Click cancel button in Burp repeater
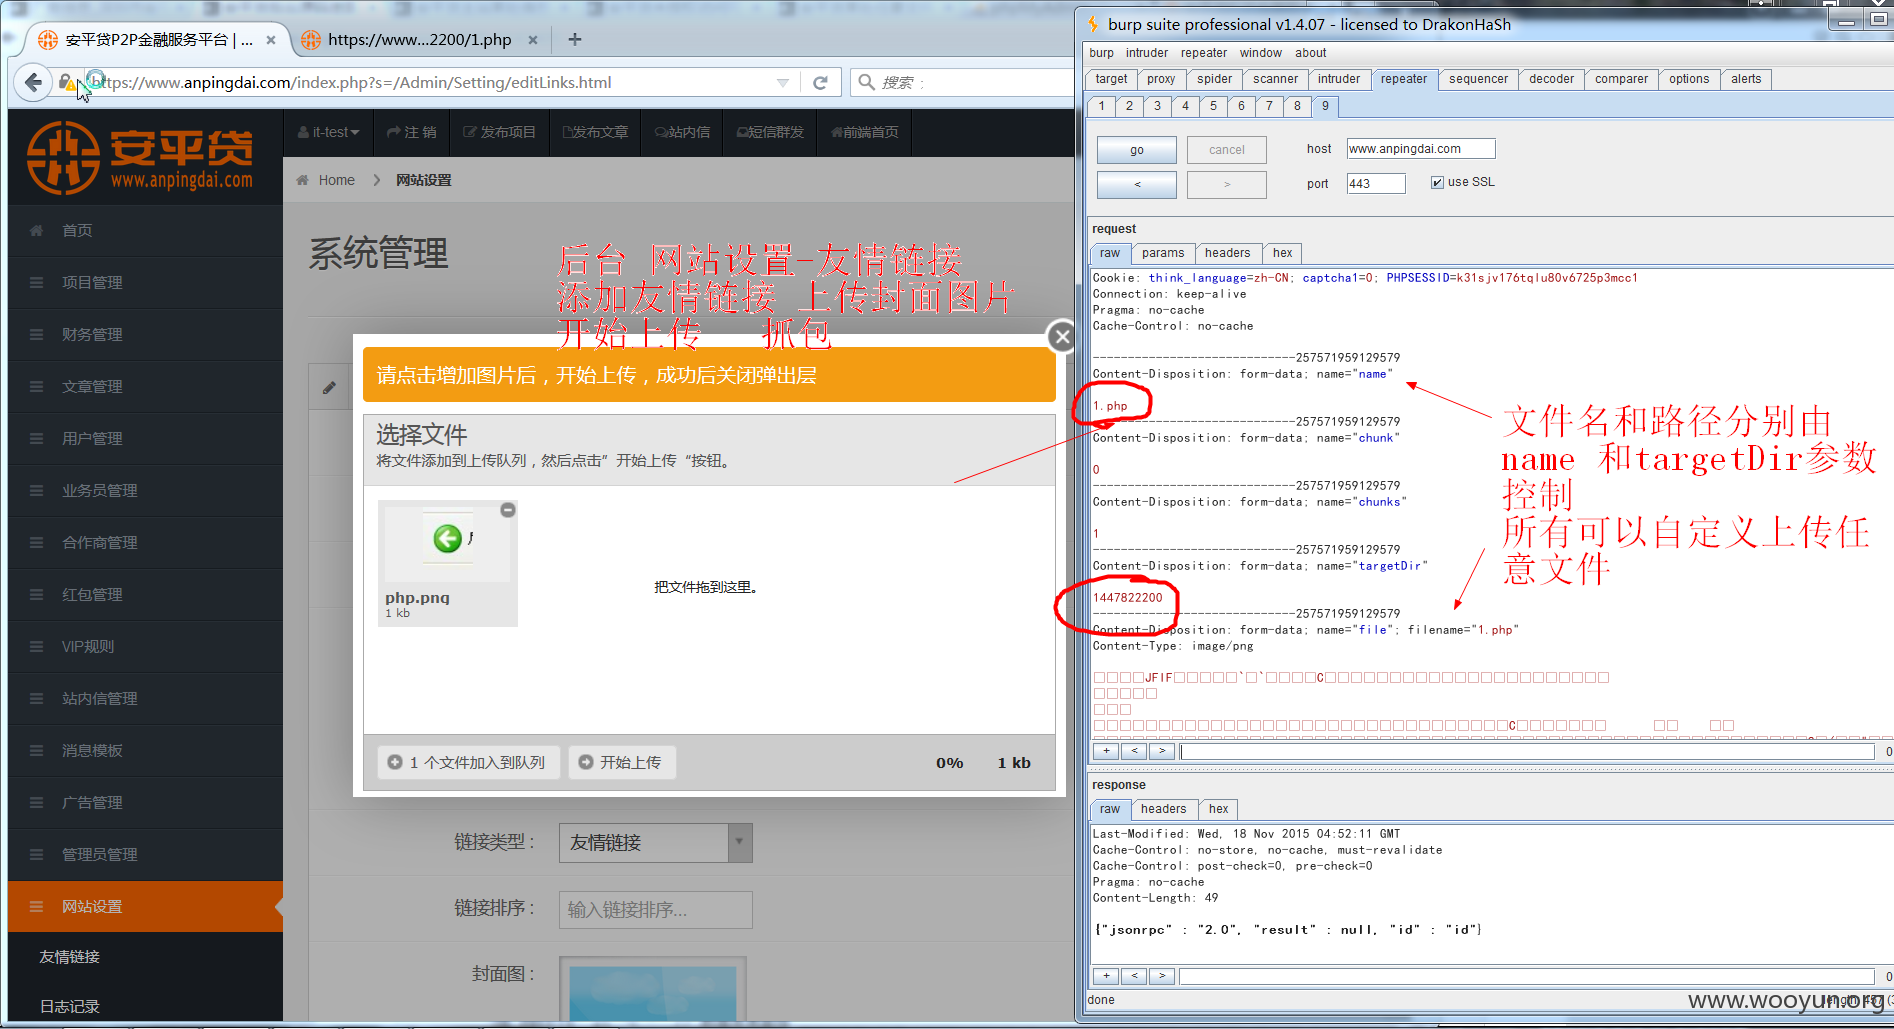 [1227, 150]
